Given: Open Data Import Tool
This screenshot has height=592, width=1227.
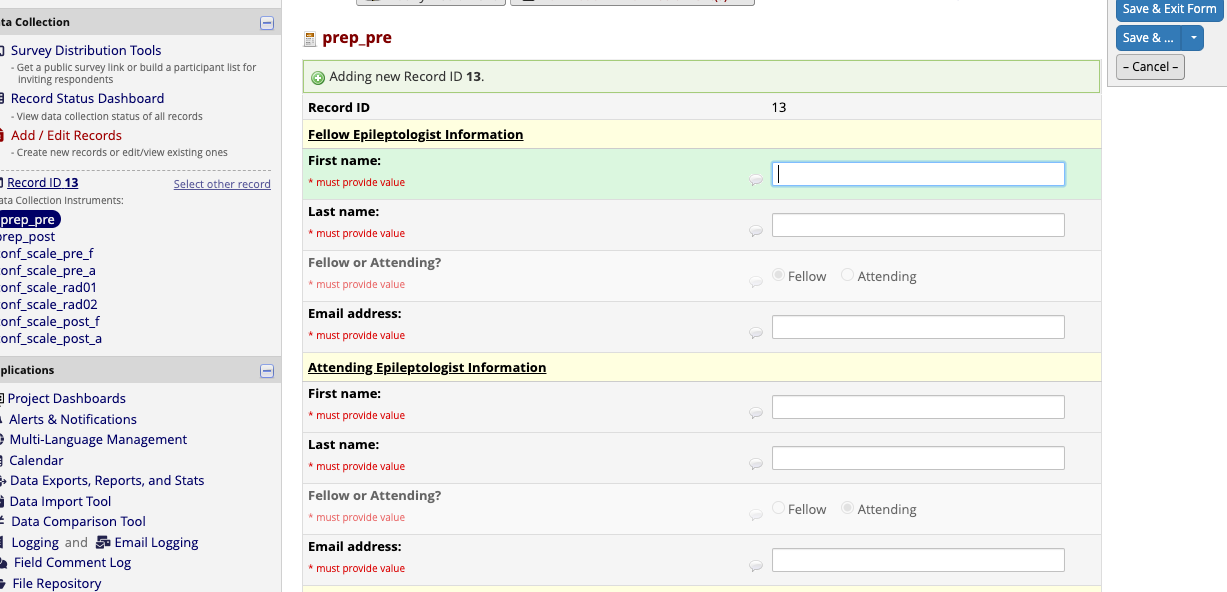Looking at the screenshot, I should point(60,501).
